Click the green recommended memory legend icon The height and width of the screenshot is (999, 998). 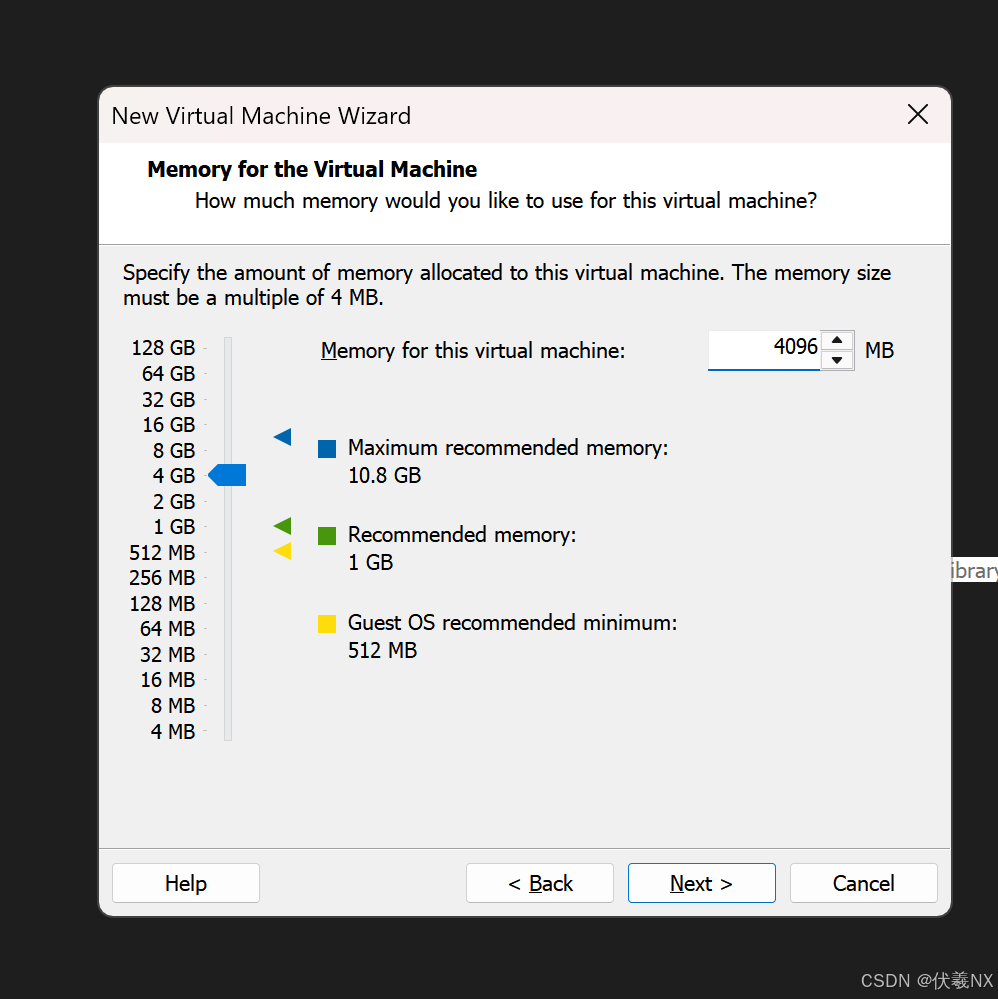pyautogui.click(x=326, y=536)
